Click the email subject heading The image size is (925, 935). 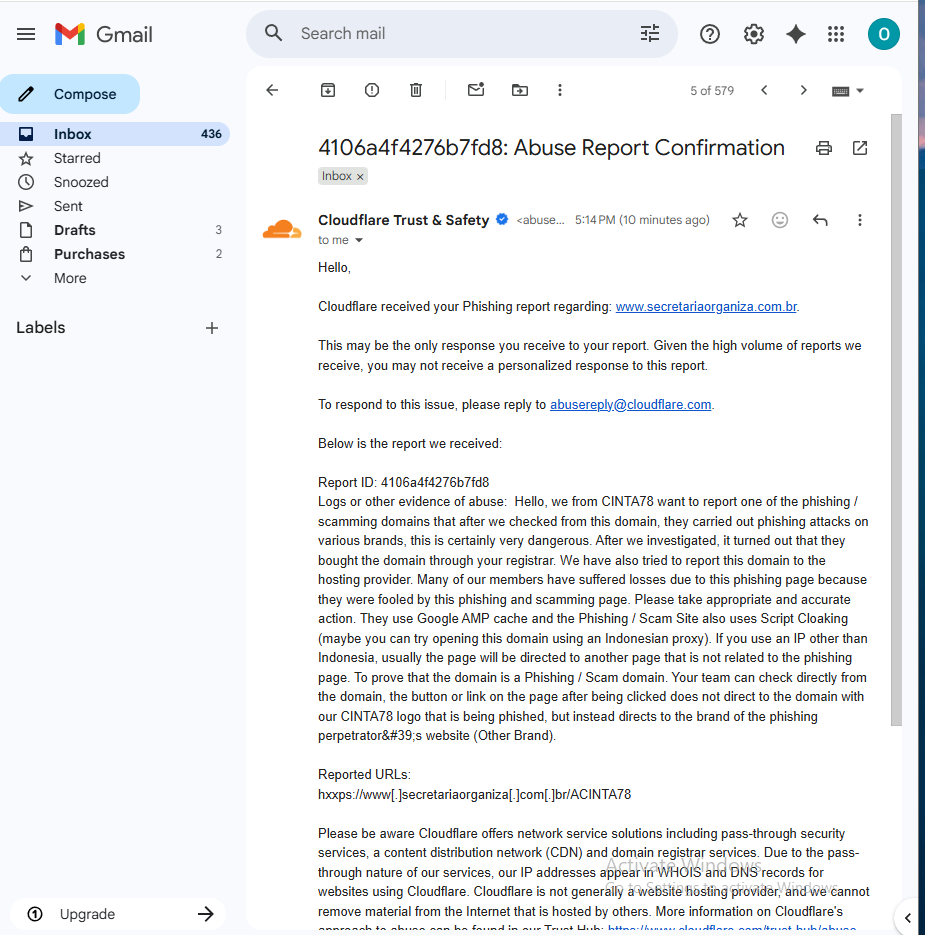(x=551, y=147)
